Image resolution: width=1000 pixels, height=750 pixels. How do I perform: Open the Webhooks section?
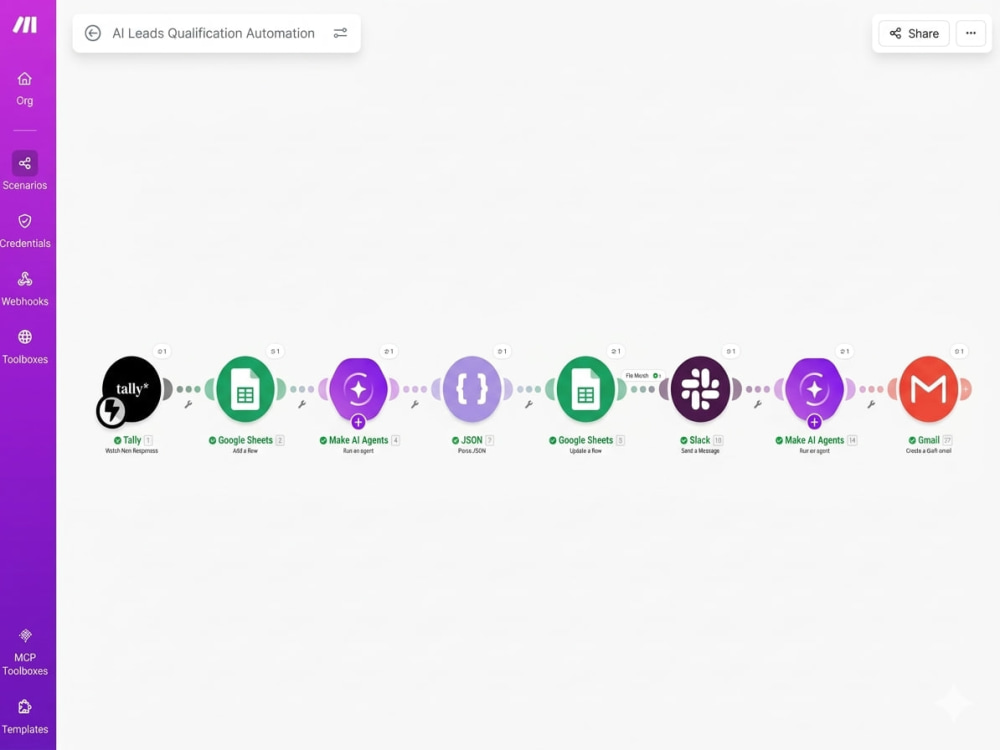point(25,289)
